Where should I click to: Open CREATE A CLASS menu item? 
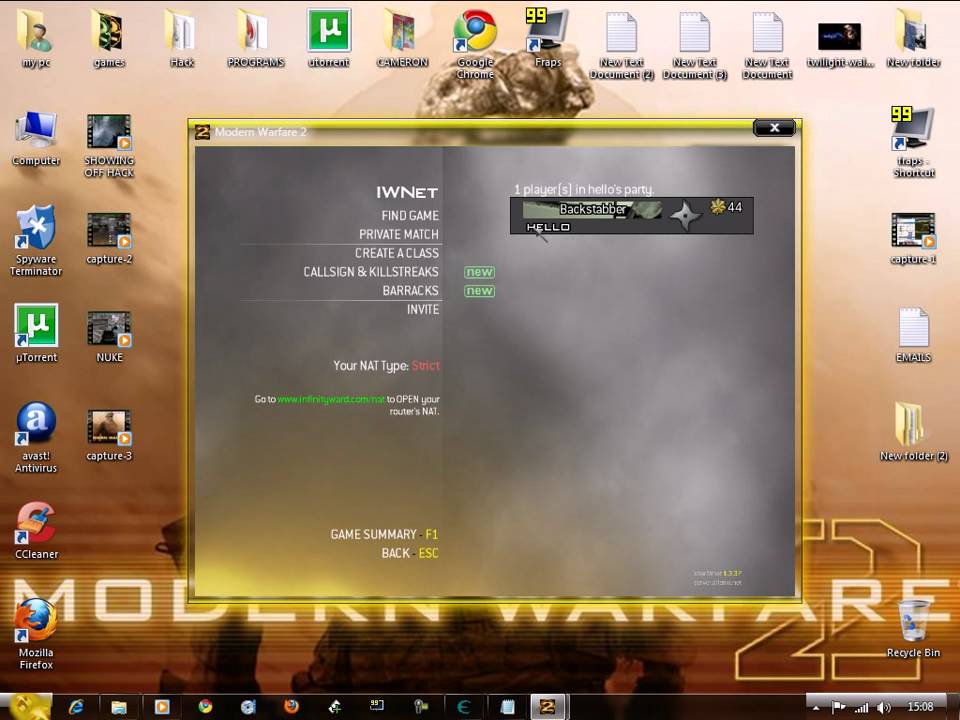[397, 253]
